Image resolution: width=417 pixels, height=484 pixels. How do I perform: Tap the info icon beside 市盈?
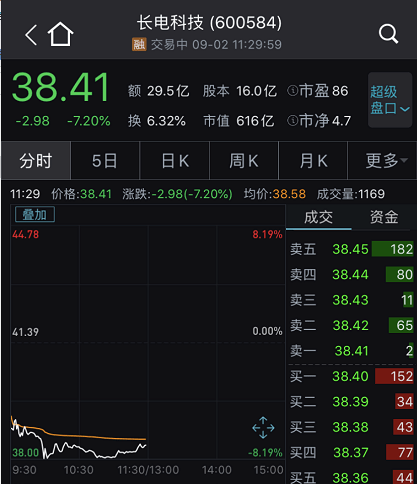(292, 91)
